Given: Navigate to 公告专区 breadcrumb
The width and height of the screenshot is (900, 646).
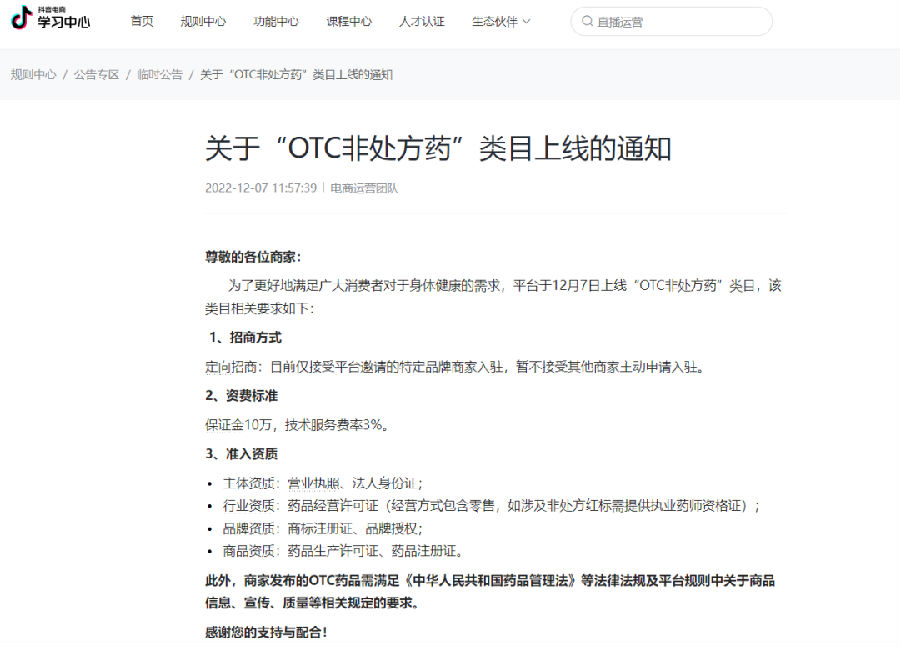Looking at the screenshot, I should [x=96, y=75].
